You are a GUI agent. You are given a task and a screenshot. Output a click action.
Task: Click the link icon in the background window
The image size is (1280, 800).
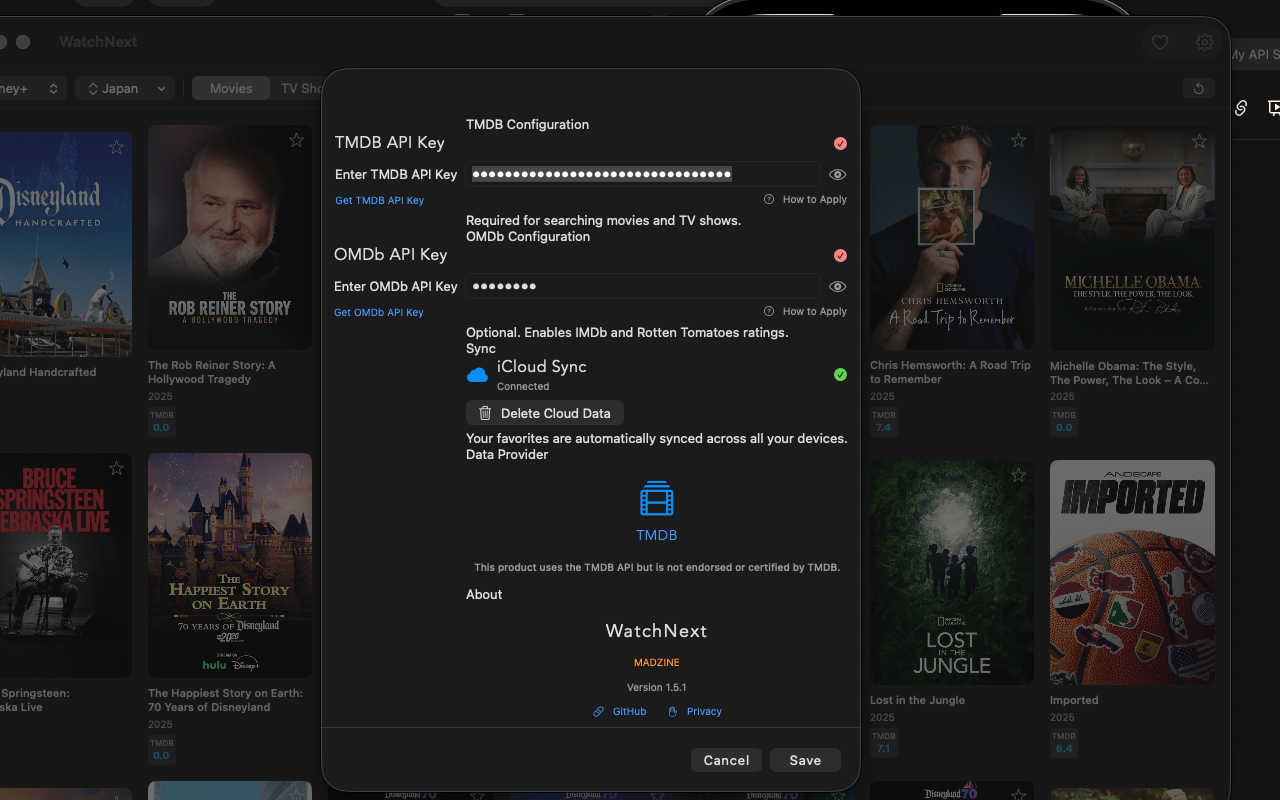tap(1241, 108)
